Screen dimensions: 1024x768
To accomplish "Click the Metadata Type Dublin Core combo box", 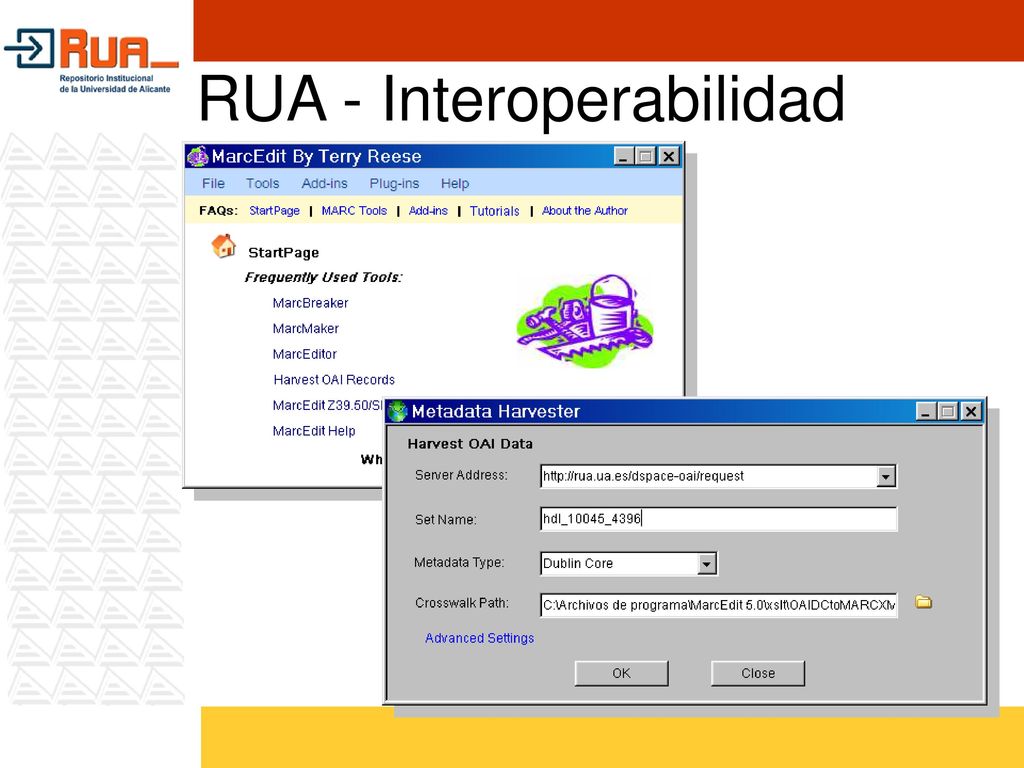I will [629, 564].
